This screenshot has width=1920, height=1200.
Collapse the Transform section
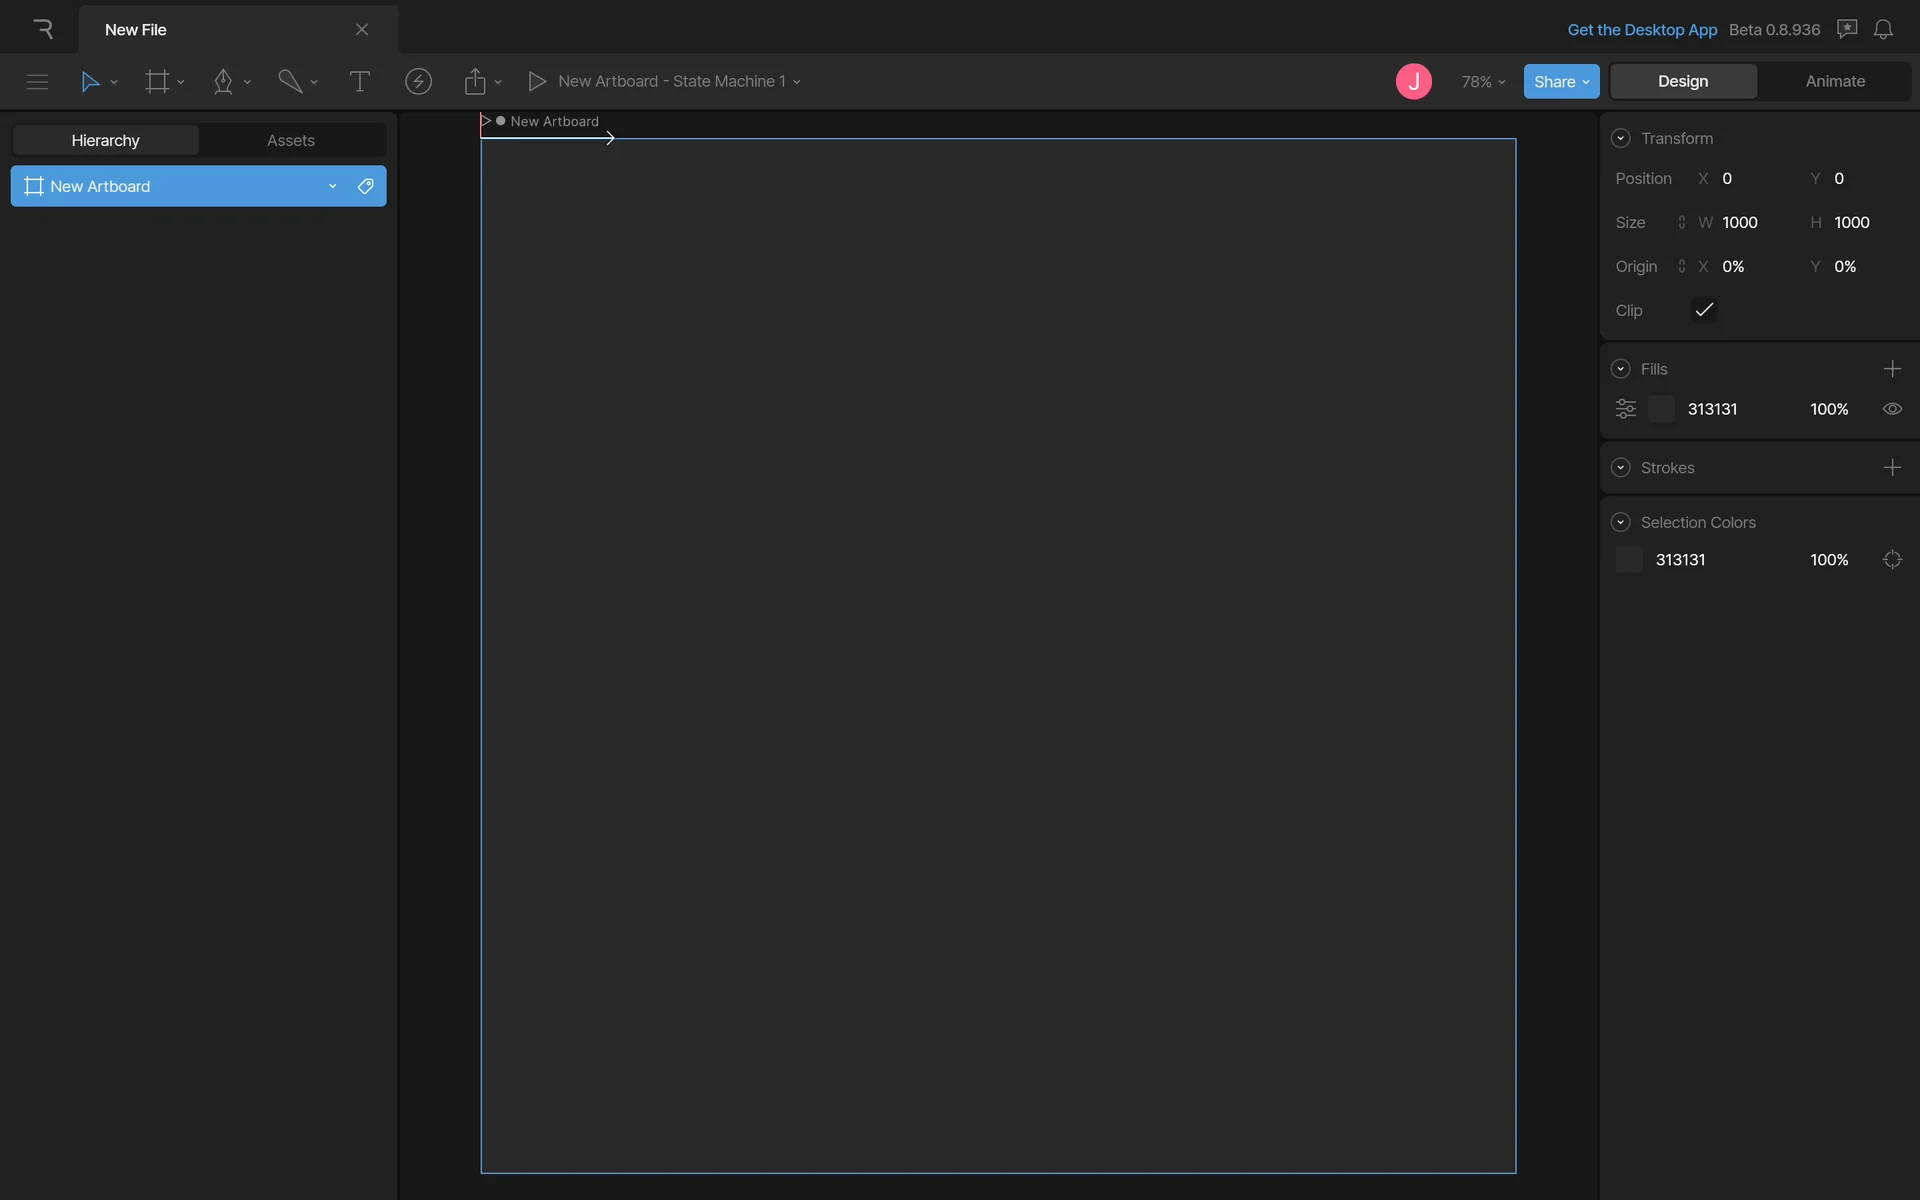pyautogui.click(x=1621, y=139)
